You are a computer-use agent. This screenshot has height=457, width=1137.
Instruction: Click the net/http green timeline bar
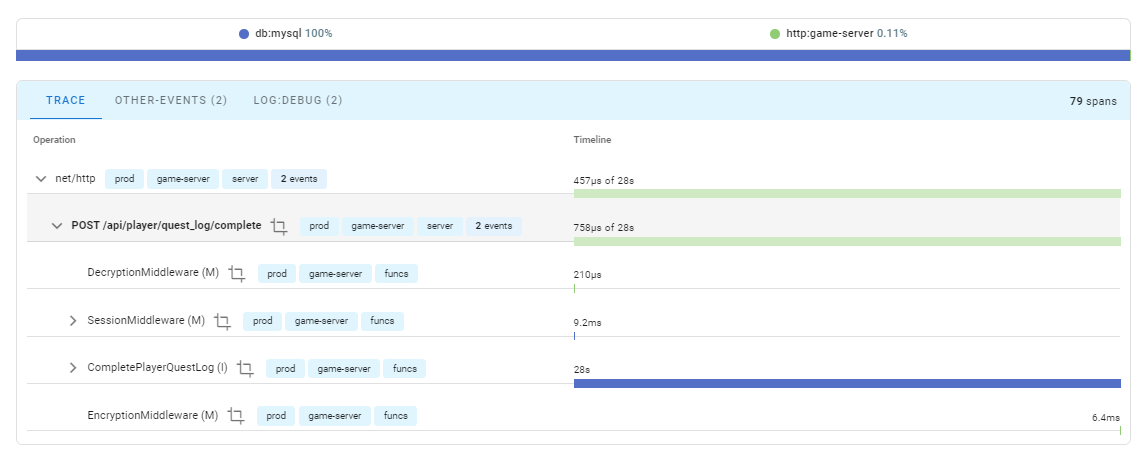point(847,194)
